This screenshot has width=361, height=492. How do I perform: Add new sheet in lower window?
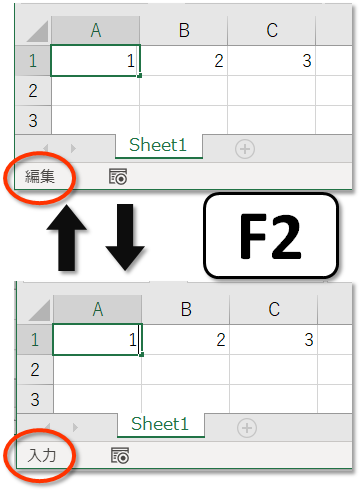[247, 428]
